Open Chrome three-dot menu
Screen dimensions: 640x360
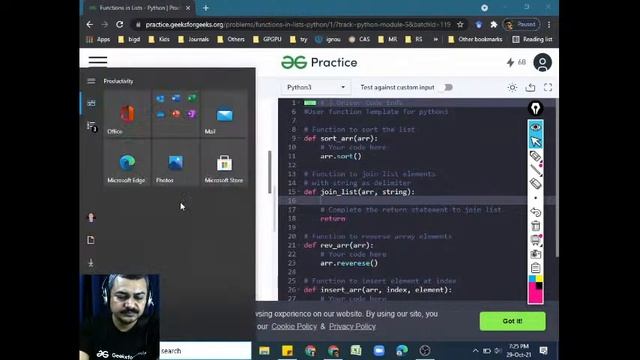click(549, 24)
